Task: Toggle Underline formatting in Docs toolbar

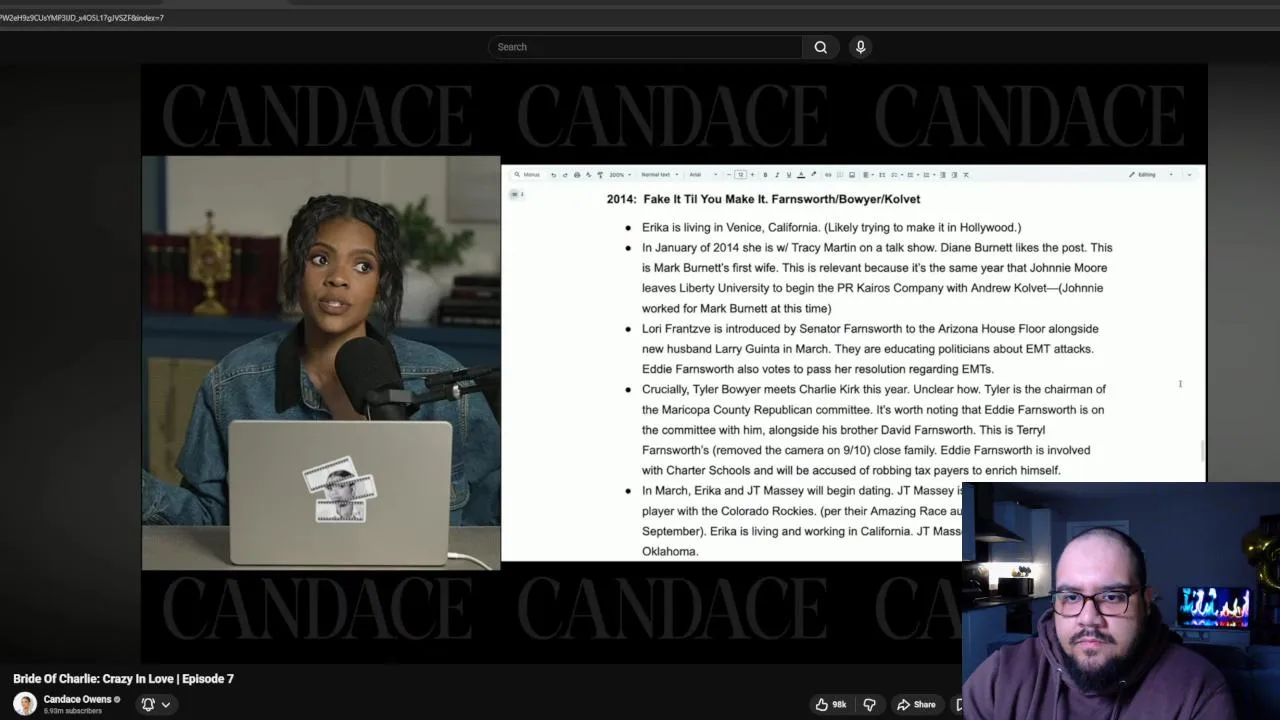Action: click(x=789, y=175)
